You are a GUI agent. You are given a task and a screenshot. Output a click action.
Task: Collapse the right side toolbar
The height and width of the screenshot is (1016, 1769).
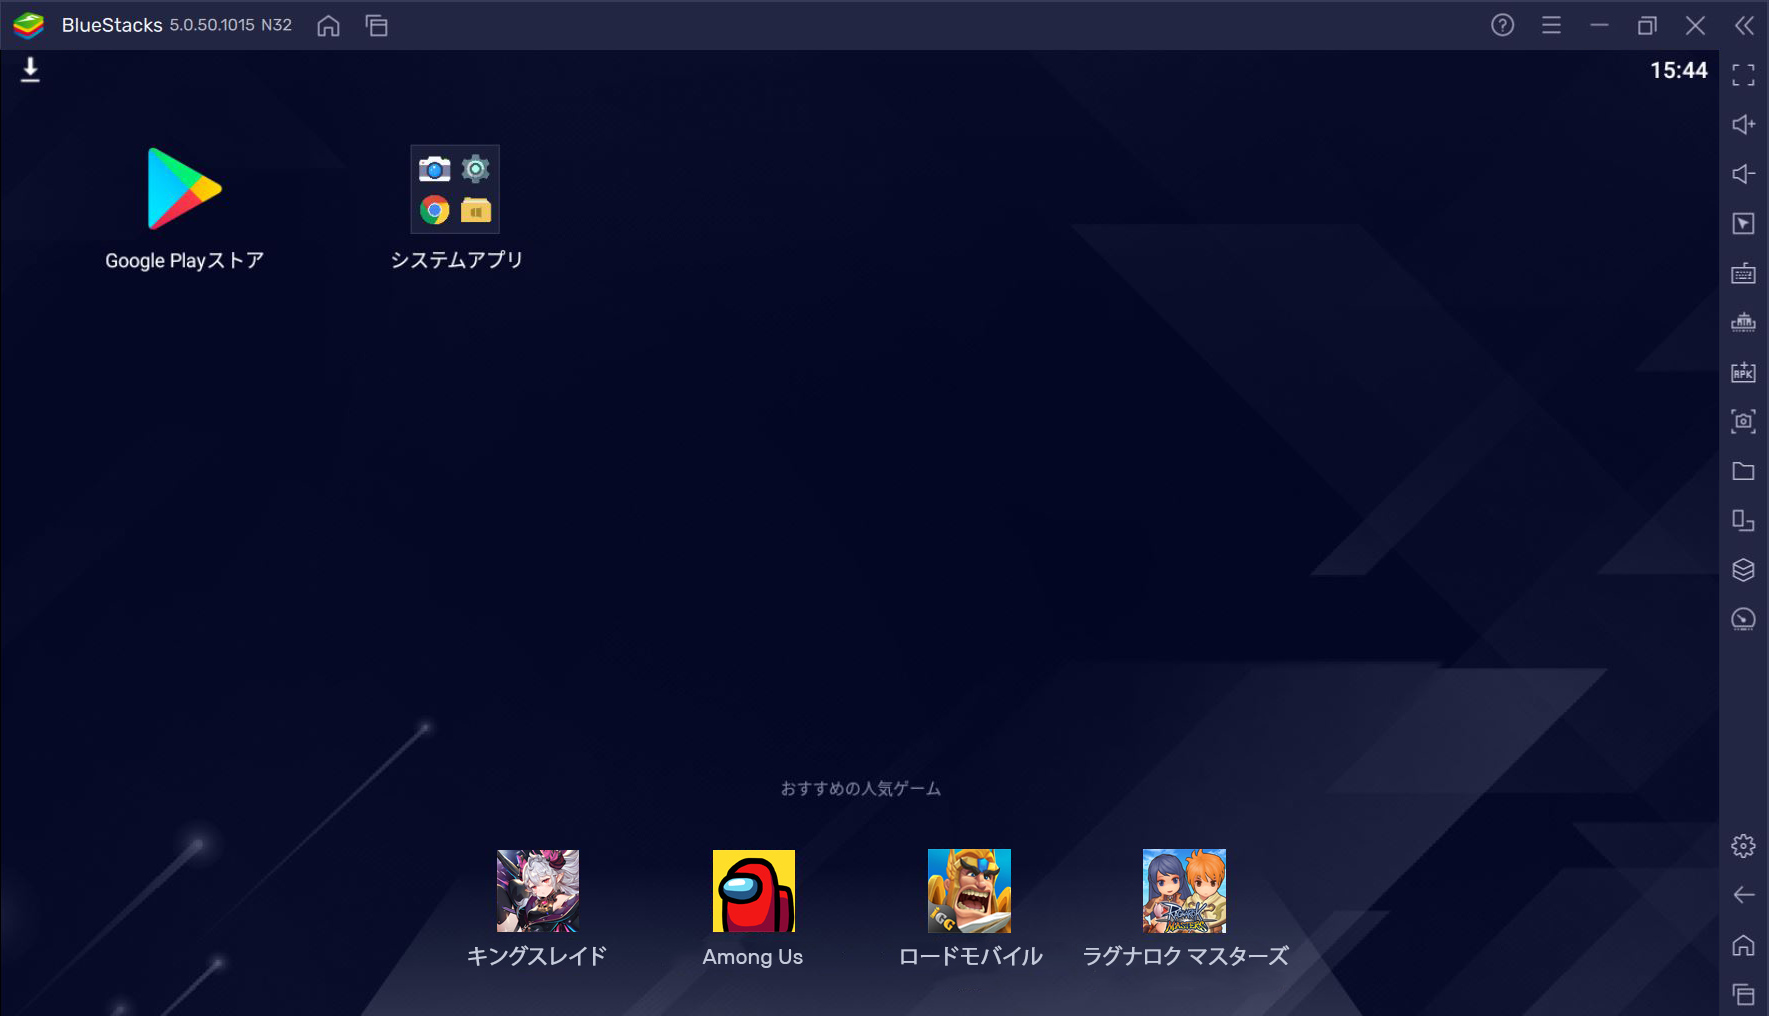click(x=1745, y=27)
